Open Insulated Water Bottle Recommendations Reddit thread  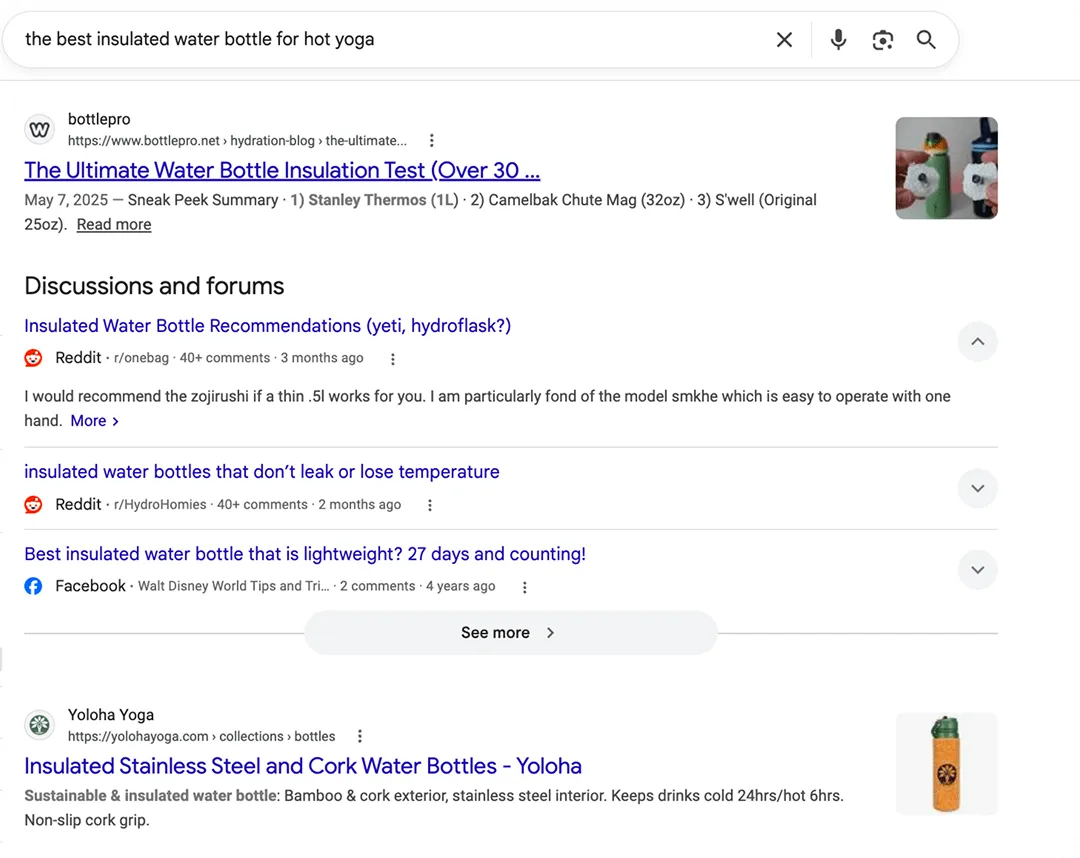267,326
